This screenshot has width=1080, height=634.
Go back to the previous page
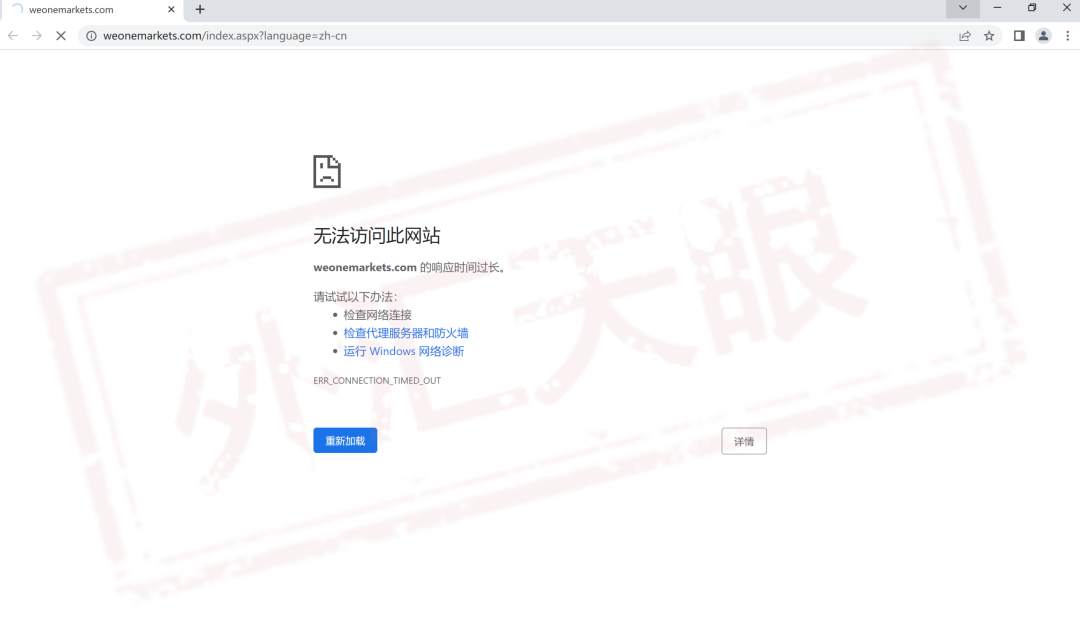point(13,36)
